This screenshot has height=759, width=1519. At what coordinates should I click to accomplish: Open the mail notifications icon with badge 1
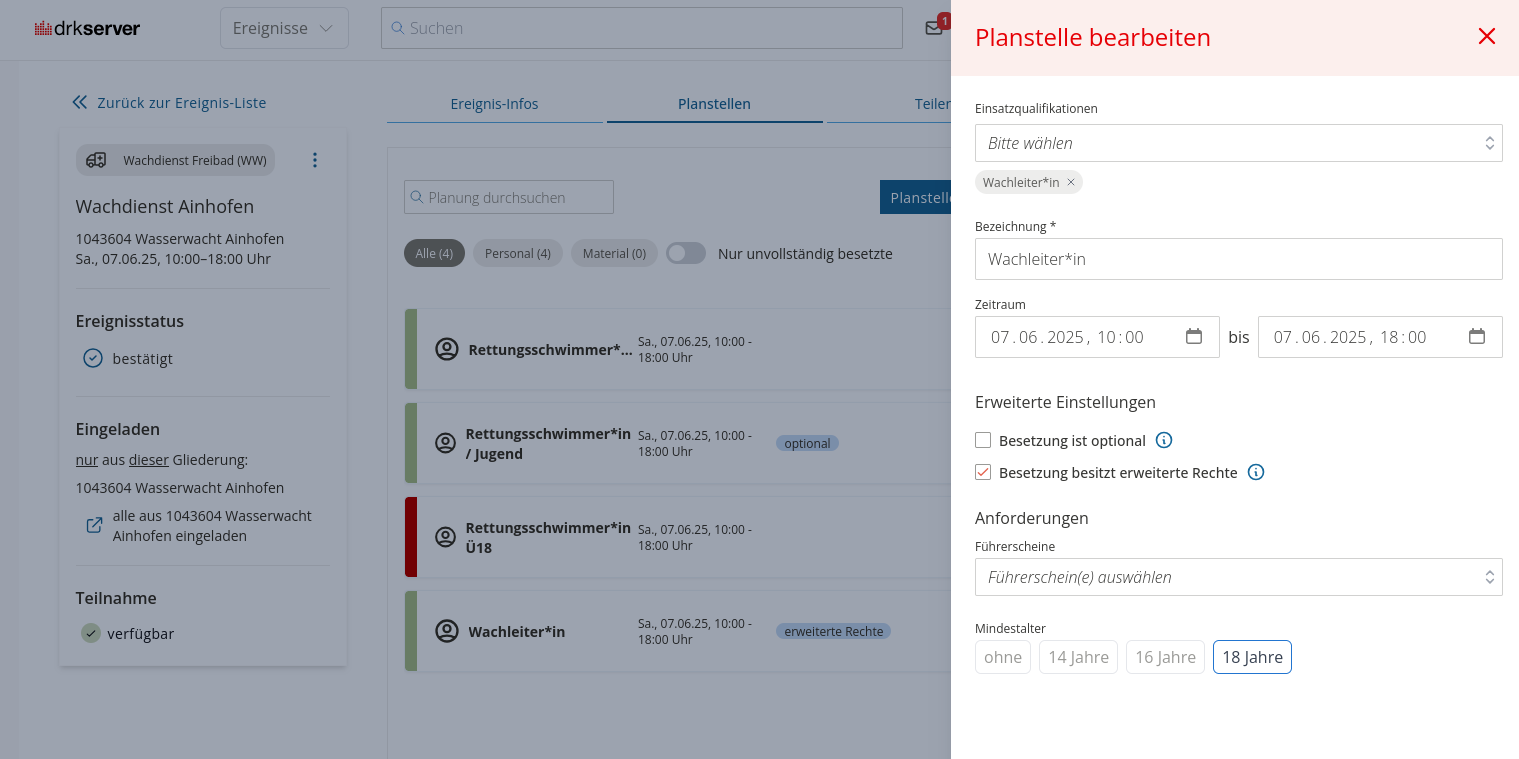(x=934, y=27)
